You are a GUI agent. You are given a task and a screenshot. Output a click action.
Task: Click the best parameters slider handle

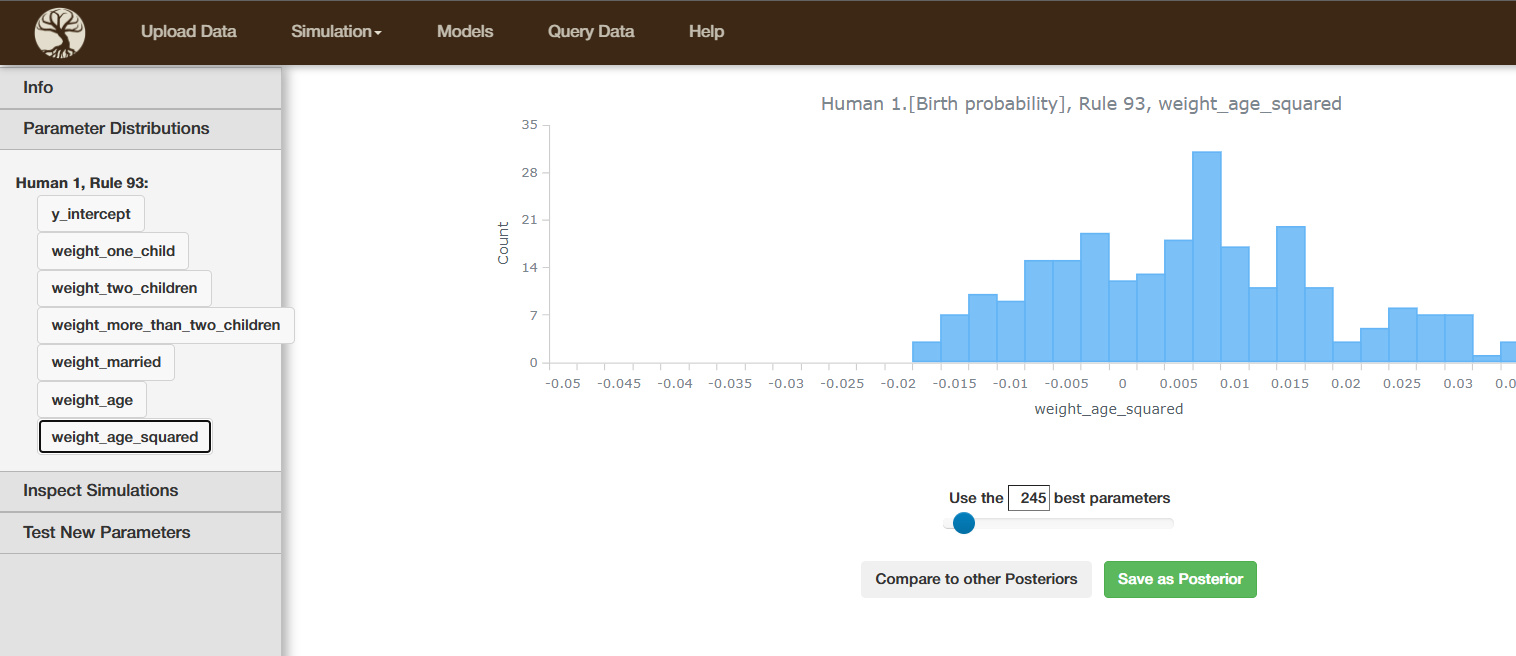[x=963, y=523]
